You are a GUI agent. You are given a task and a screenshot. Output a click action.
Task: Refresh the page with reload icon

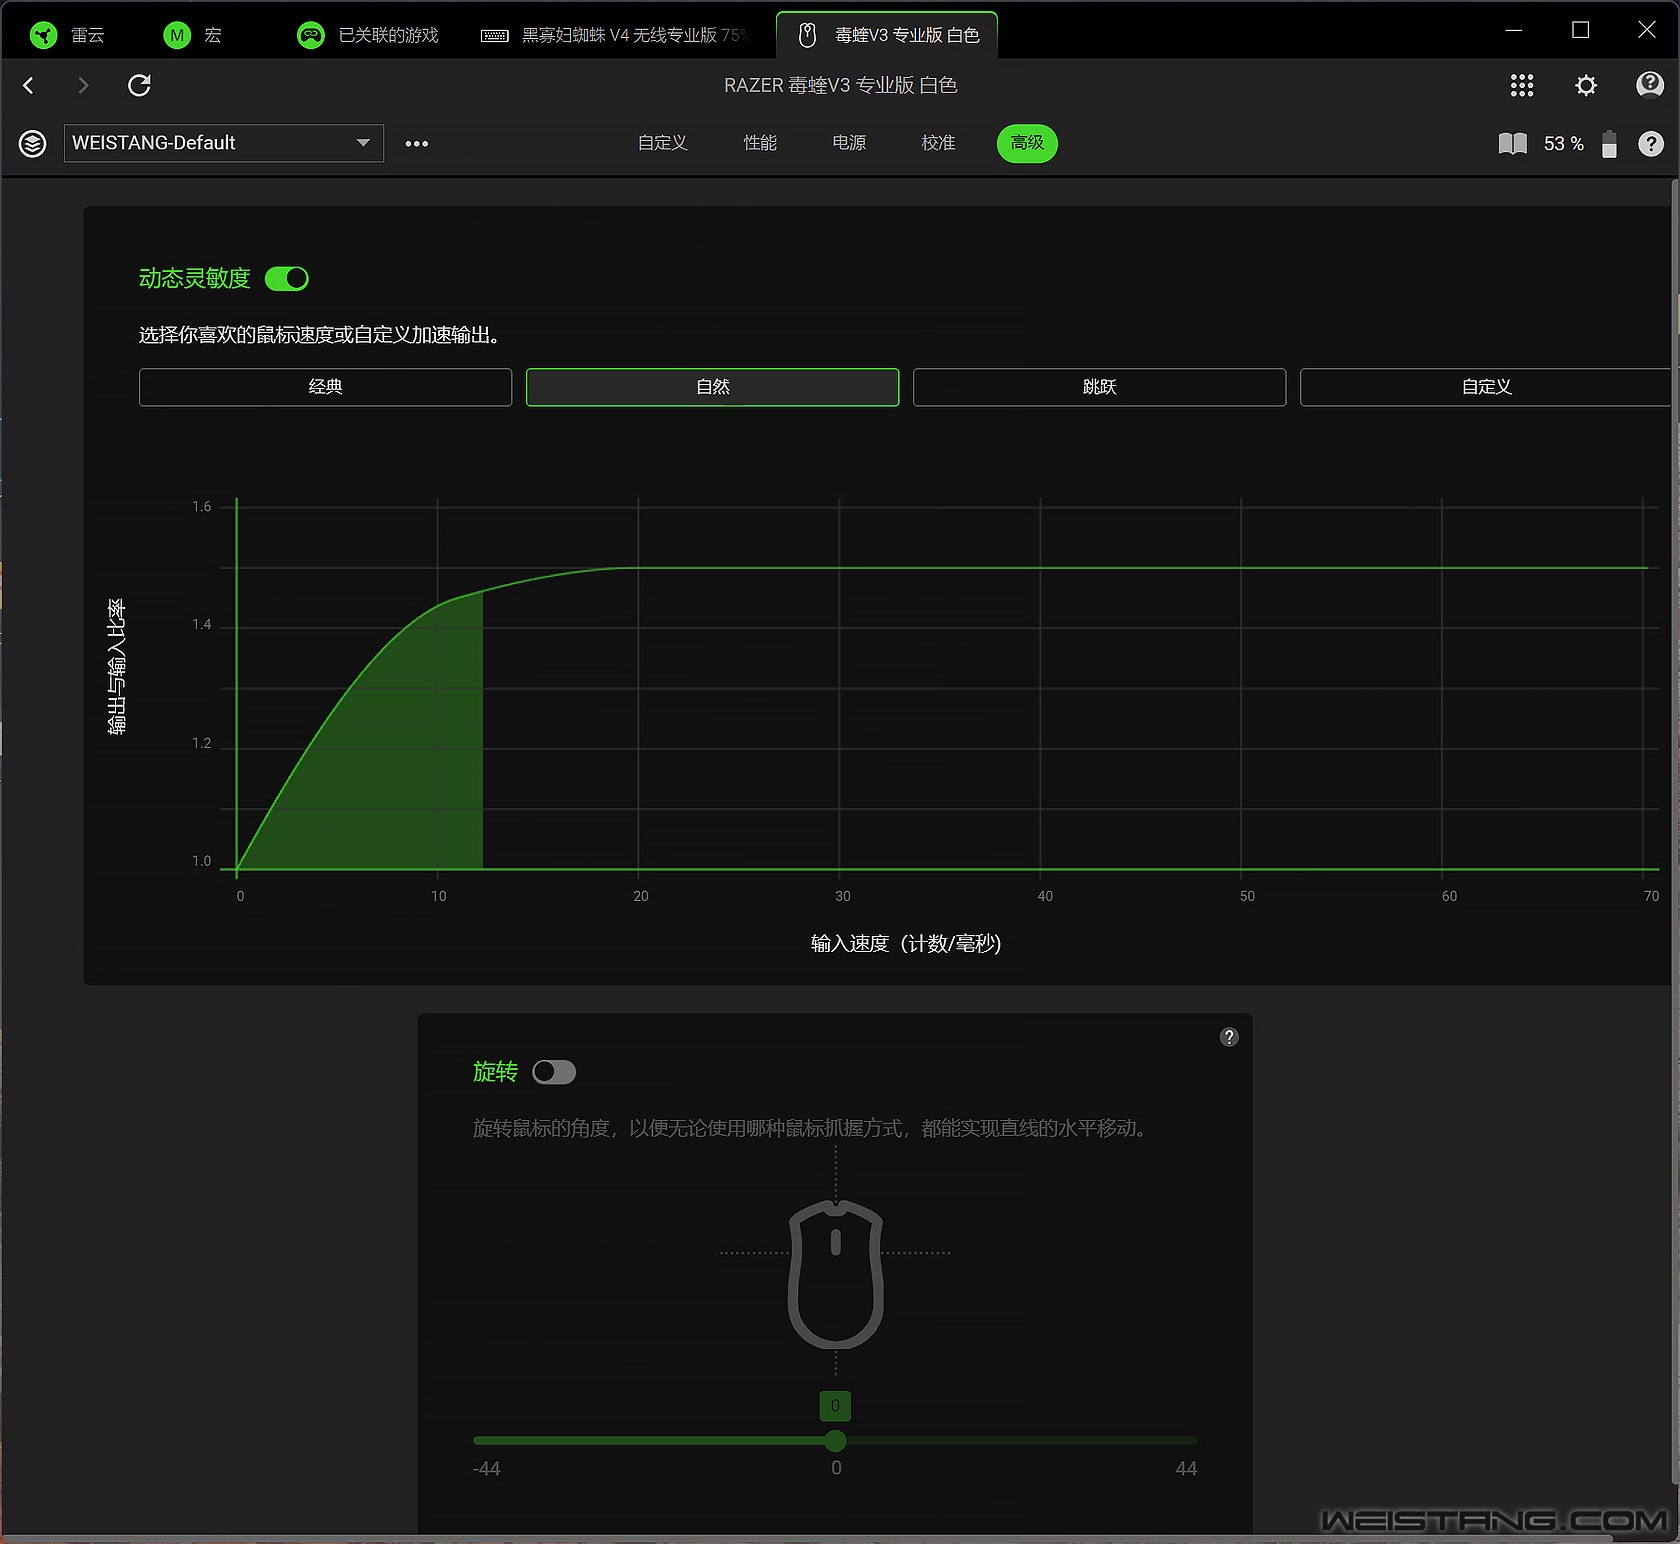pos(139,85)
